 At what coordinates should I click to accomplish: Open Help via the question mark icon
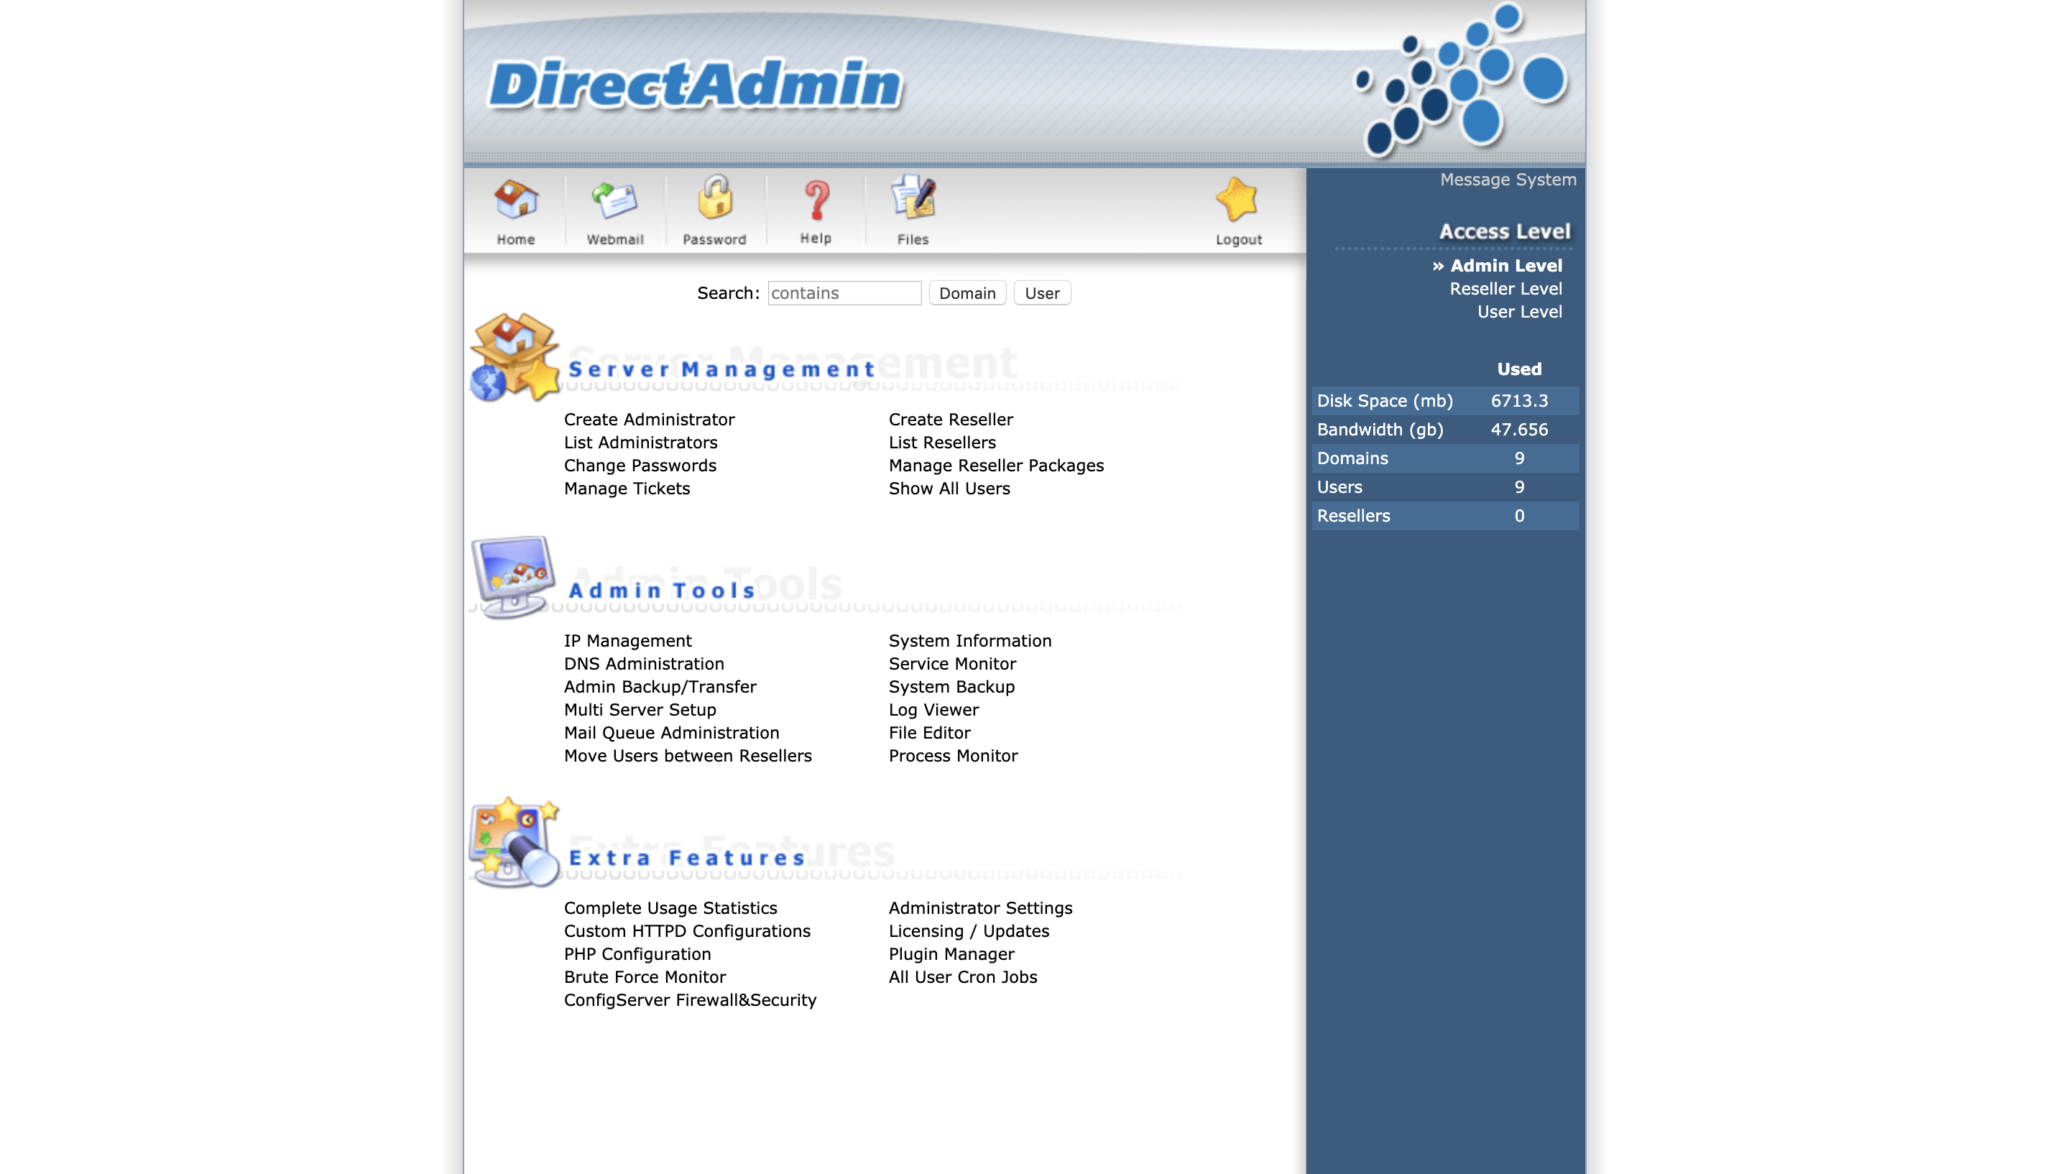815,200
